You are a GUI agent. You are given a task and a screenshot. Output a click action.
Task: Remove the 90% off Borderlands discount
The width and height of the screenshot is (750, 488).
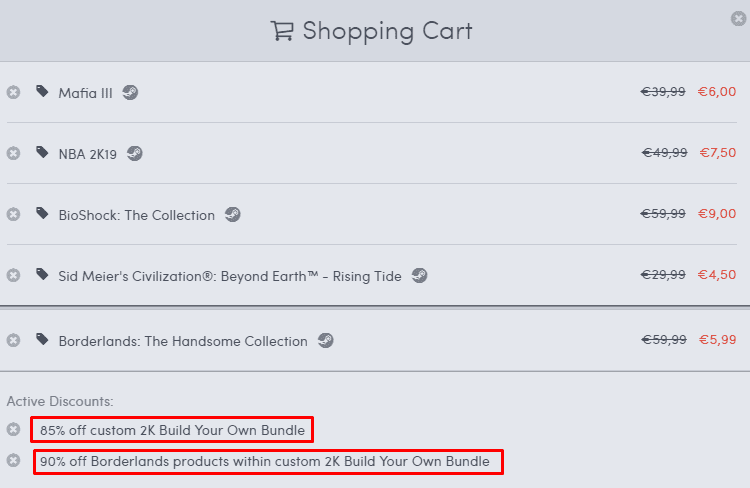pos(13,461)
